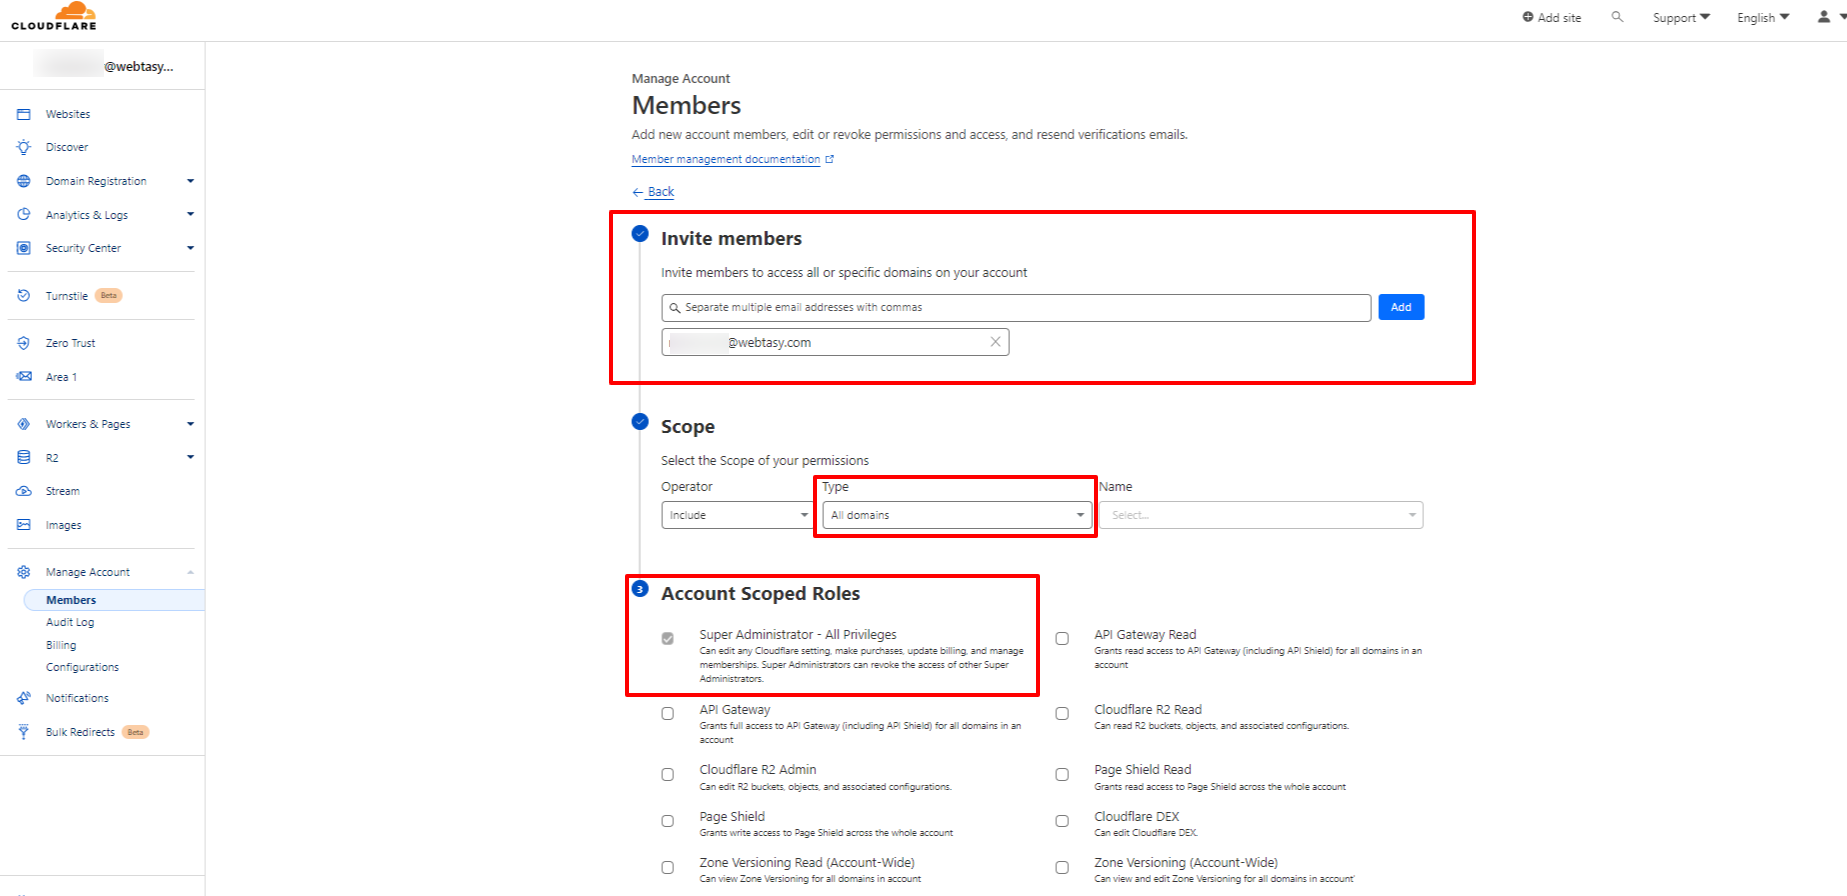The image size is (1847, 896).
Task: Click the Cloudflare logo
Action: pos(54,16)
